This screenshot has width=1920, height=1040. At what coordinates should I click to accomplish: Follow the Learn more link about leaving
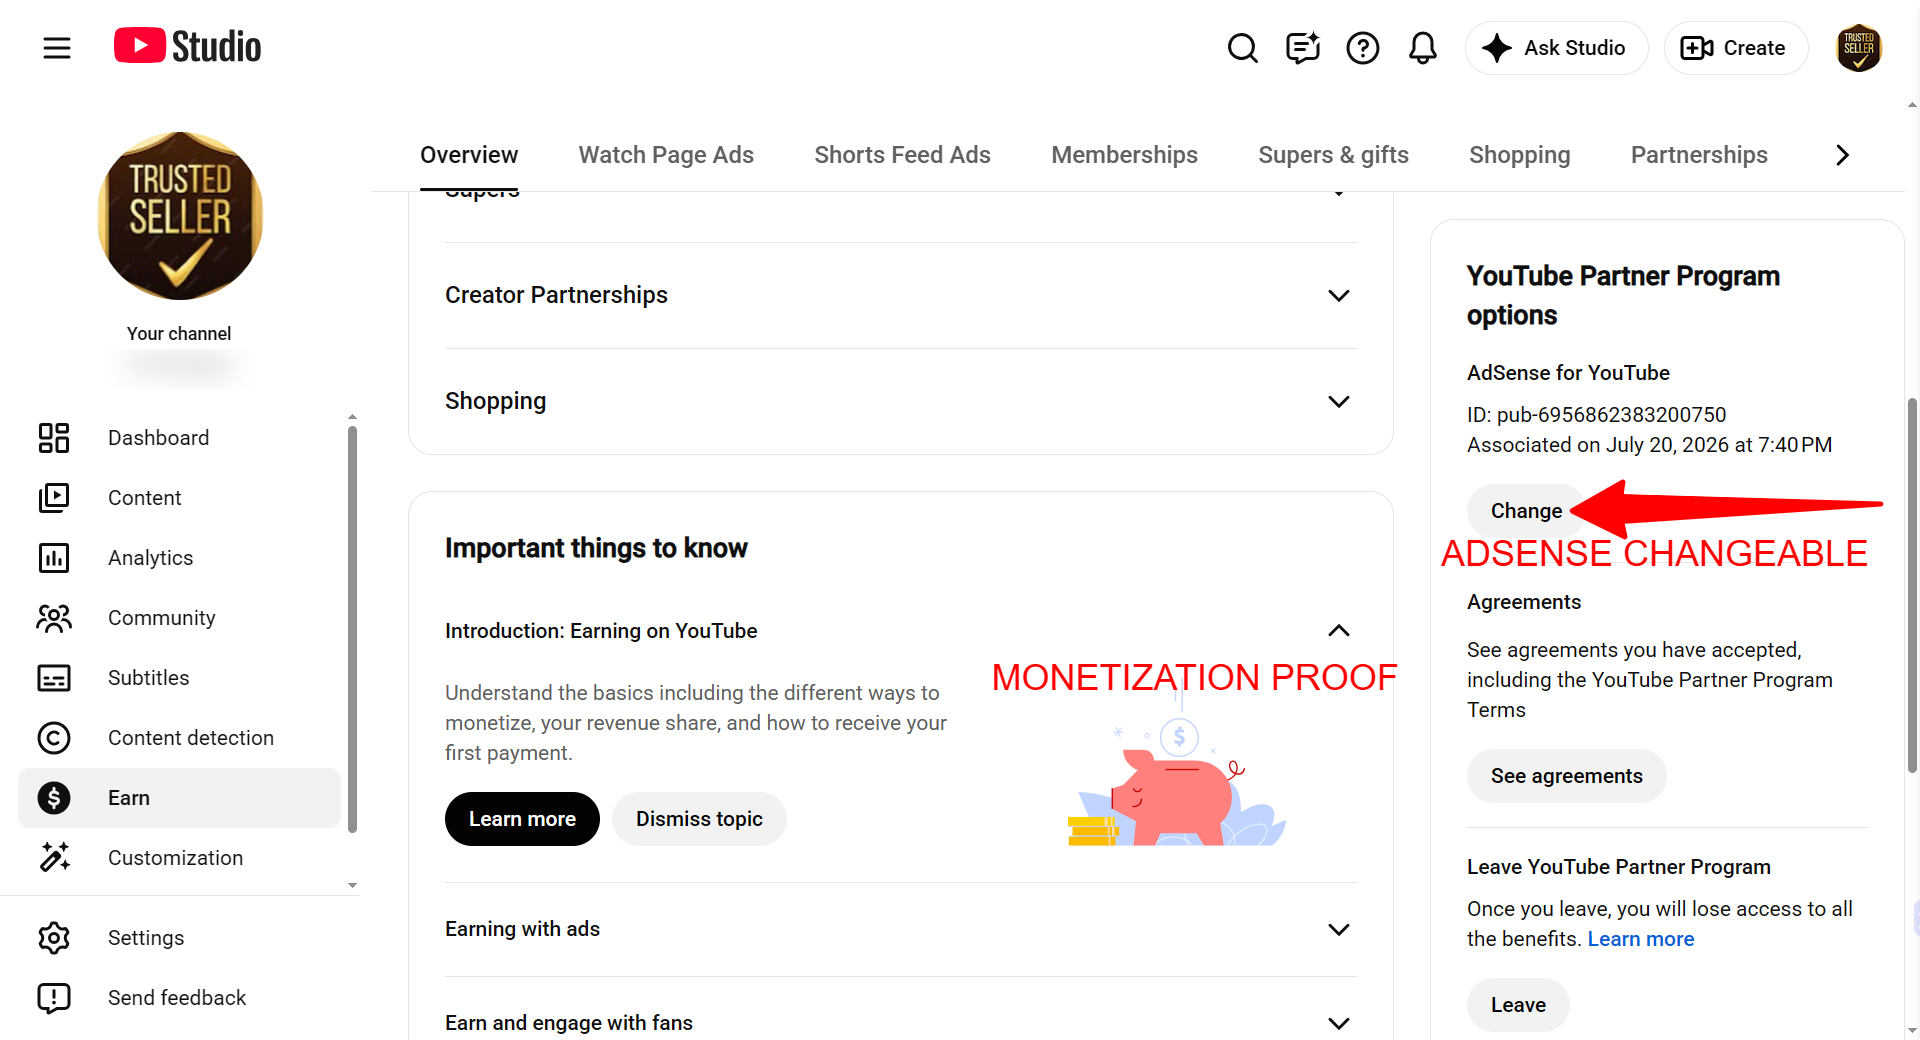(x=1640, y=939)
